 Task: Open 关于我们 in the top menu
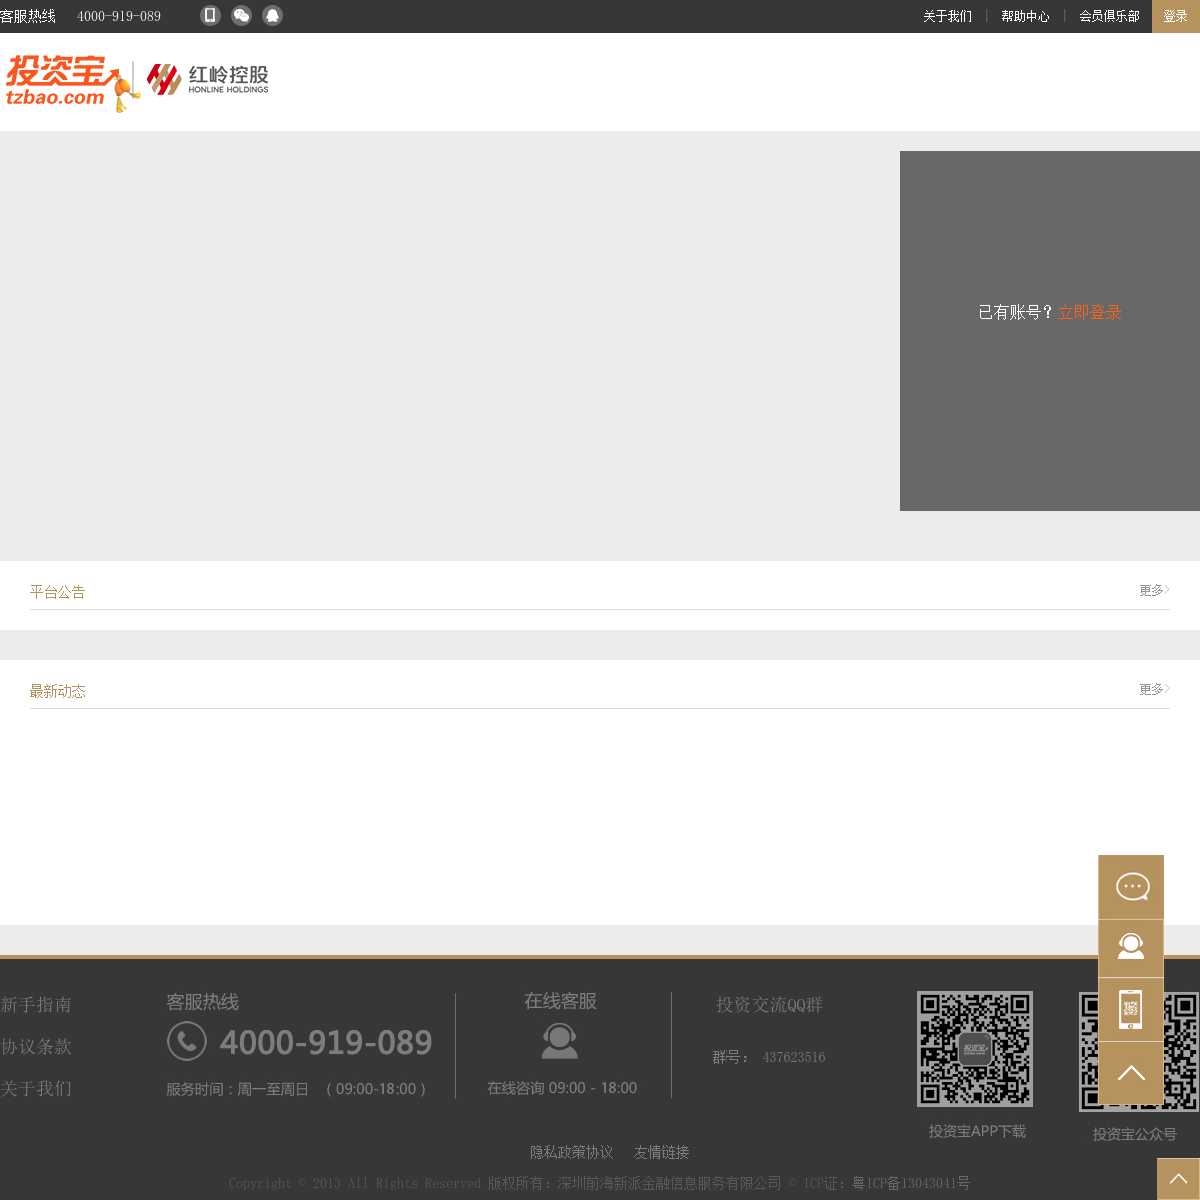pyautogui.click(x=947, y=16)
